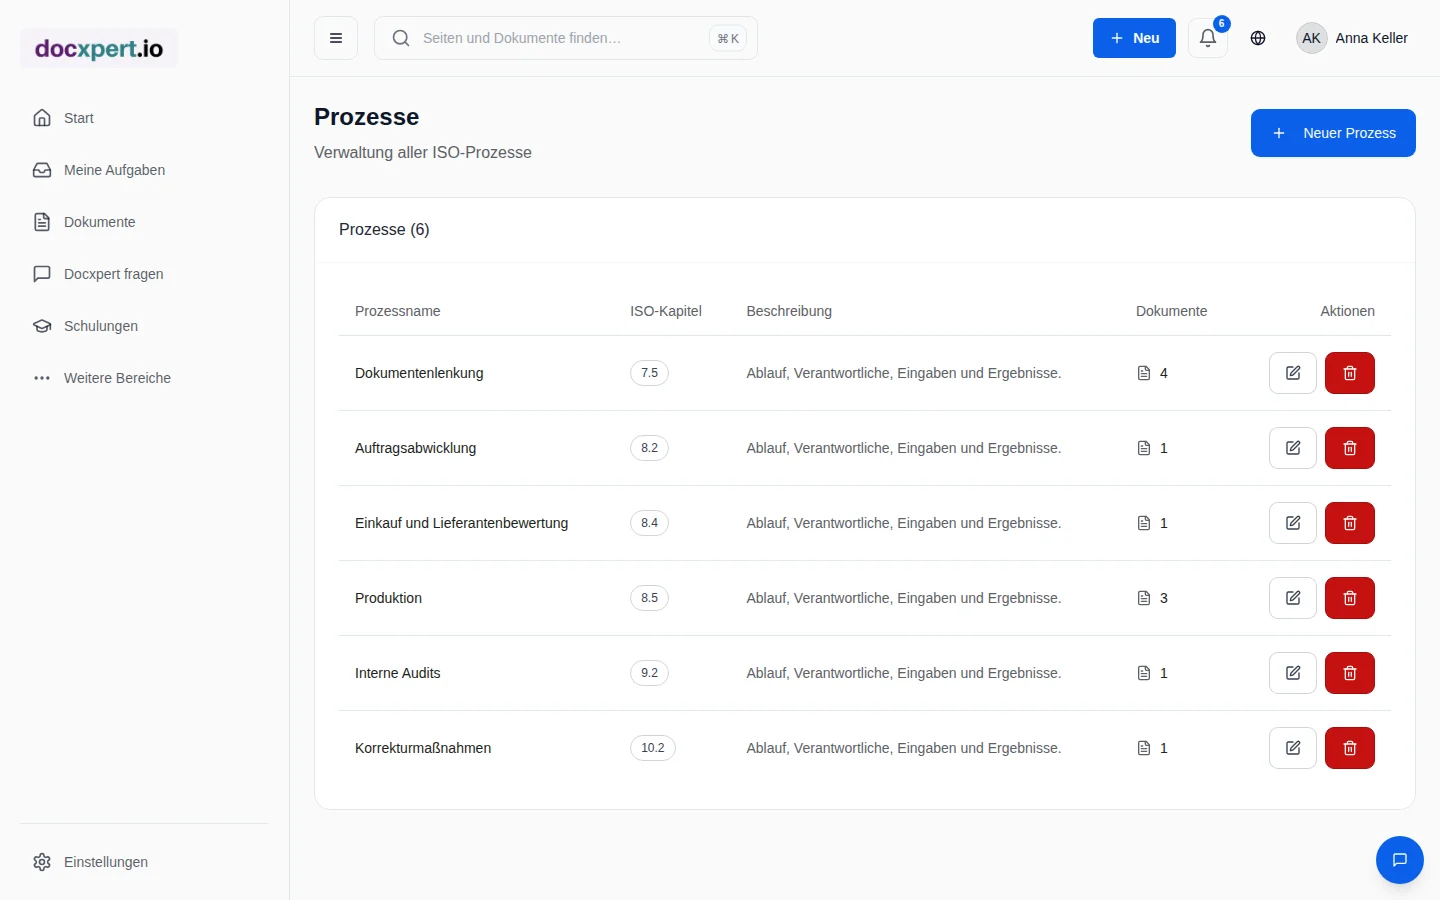1440x900 pixels.
Task: Open the language globe selector
Action: point(1258,38)
